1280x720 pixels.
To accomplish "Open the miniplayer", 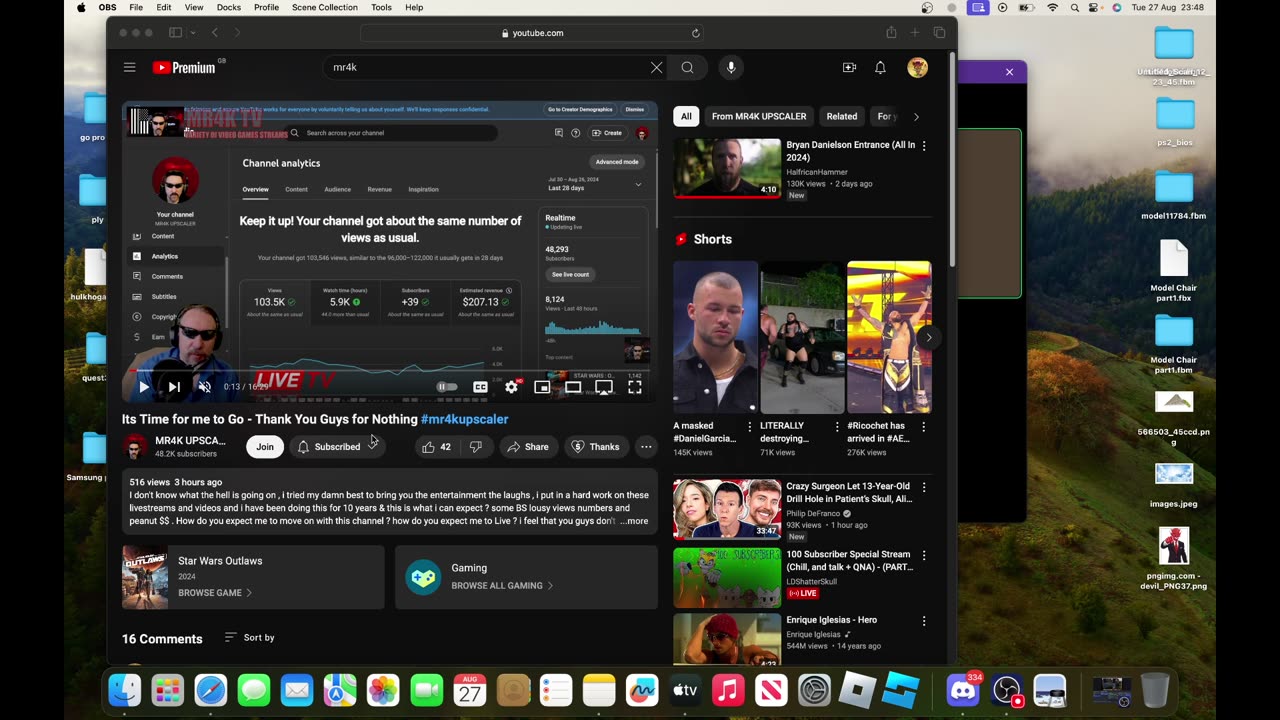I will [542, 387].
